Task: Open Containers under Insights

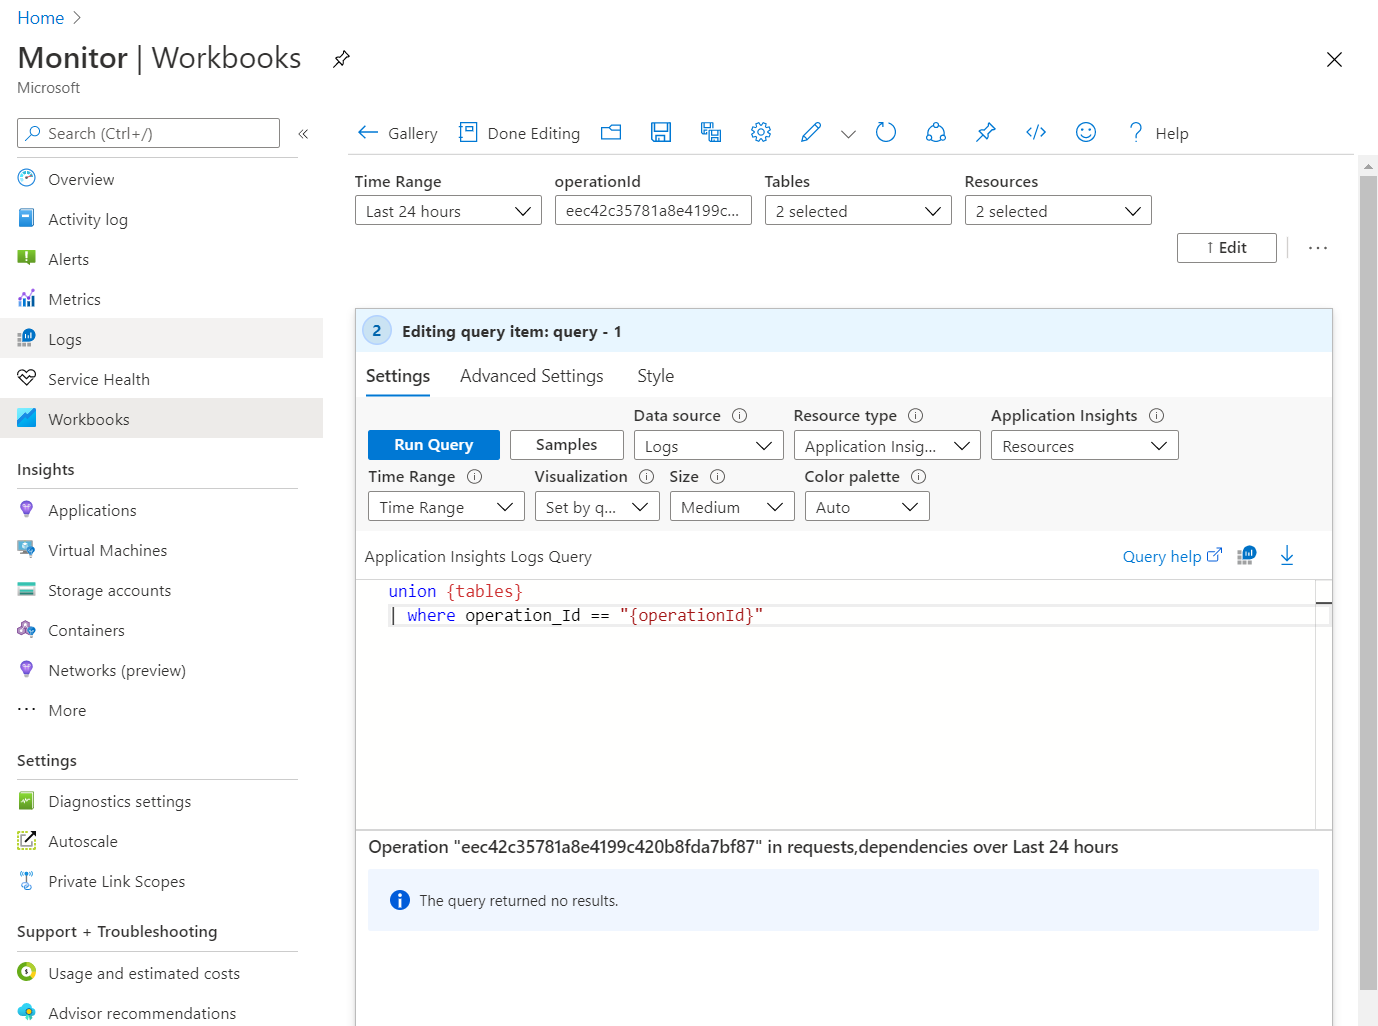Action: tap(162, 630)
